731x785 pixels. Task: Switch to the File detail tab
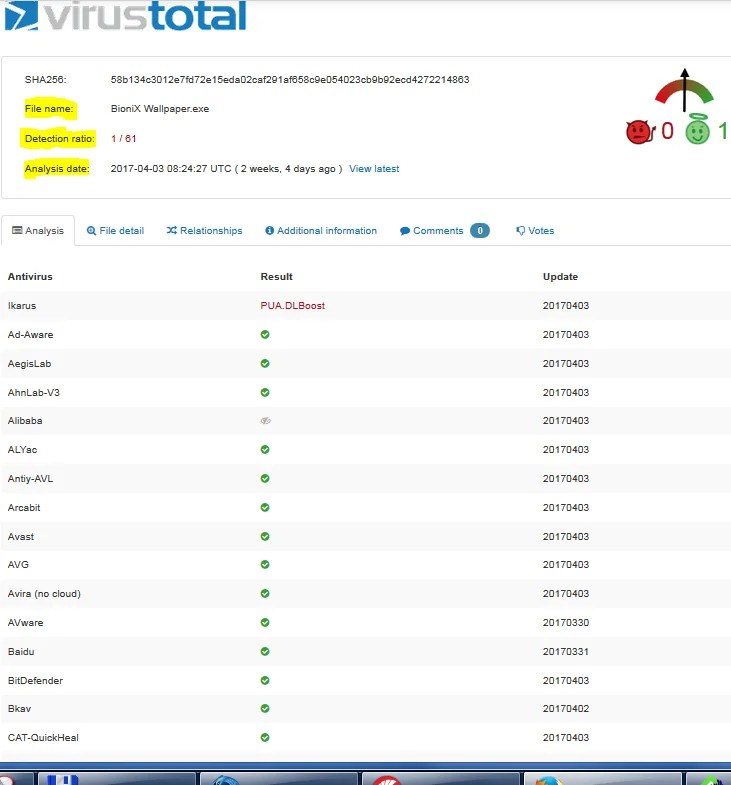115,231
